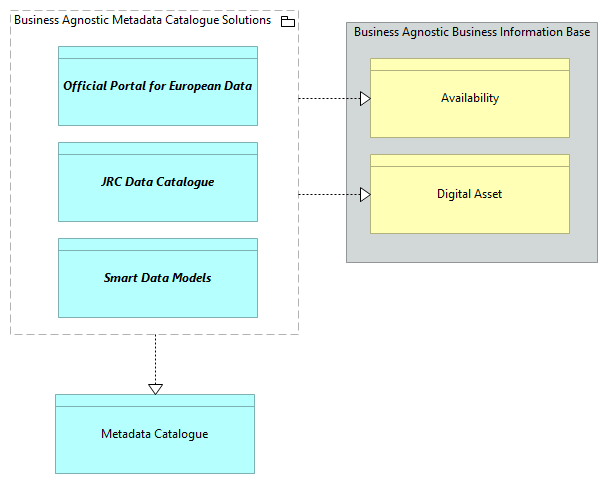Click the Business Agnostic Business Information Base title
The height and width of the screenshot is (484, 608).
click(472, 32)
